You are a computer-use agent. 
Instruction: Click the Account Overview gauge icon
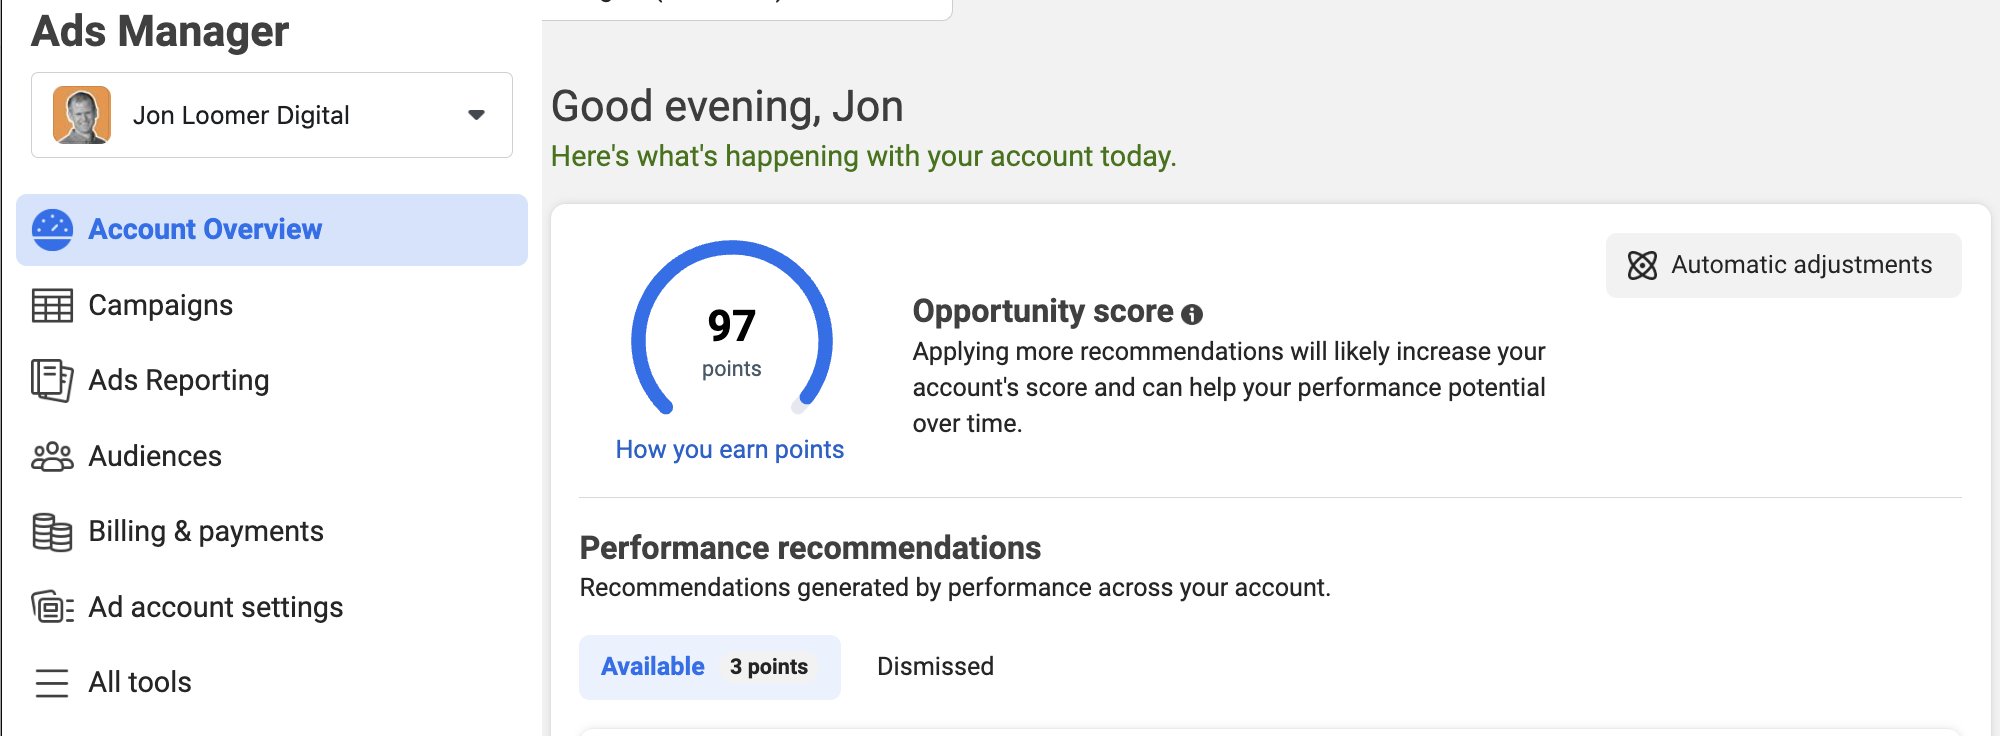[x=52, y=230]
